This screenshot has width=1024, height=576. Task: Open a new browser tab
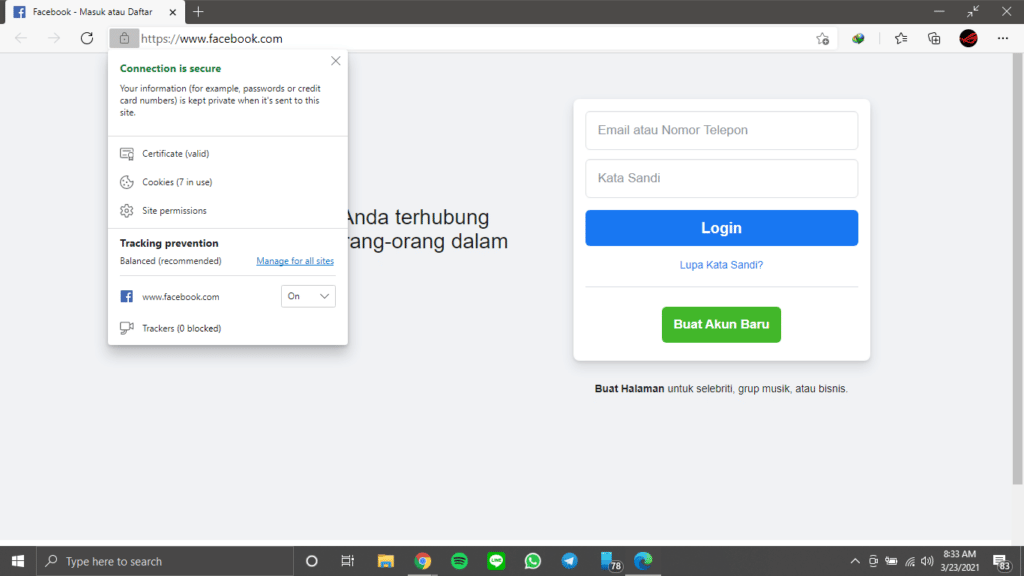click(x=198, y=12)
